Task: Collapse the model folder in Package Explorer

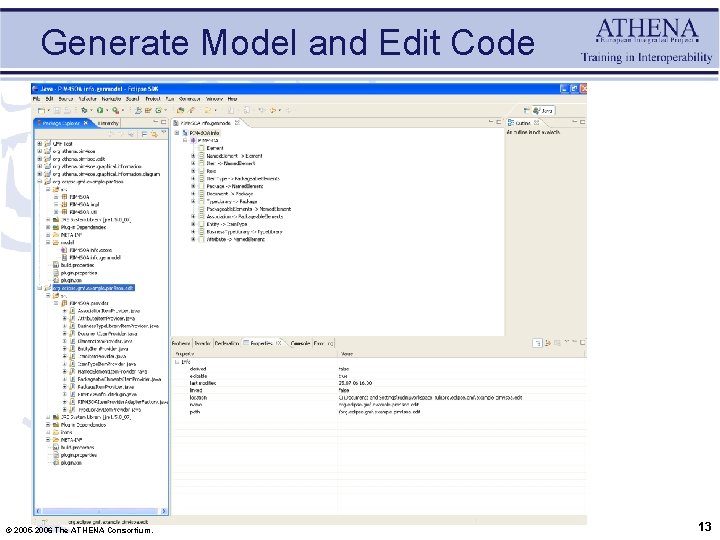Action: (48, 242)
